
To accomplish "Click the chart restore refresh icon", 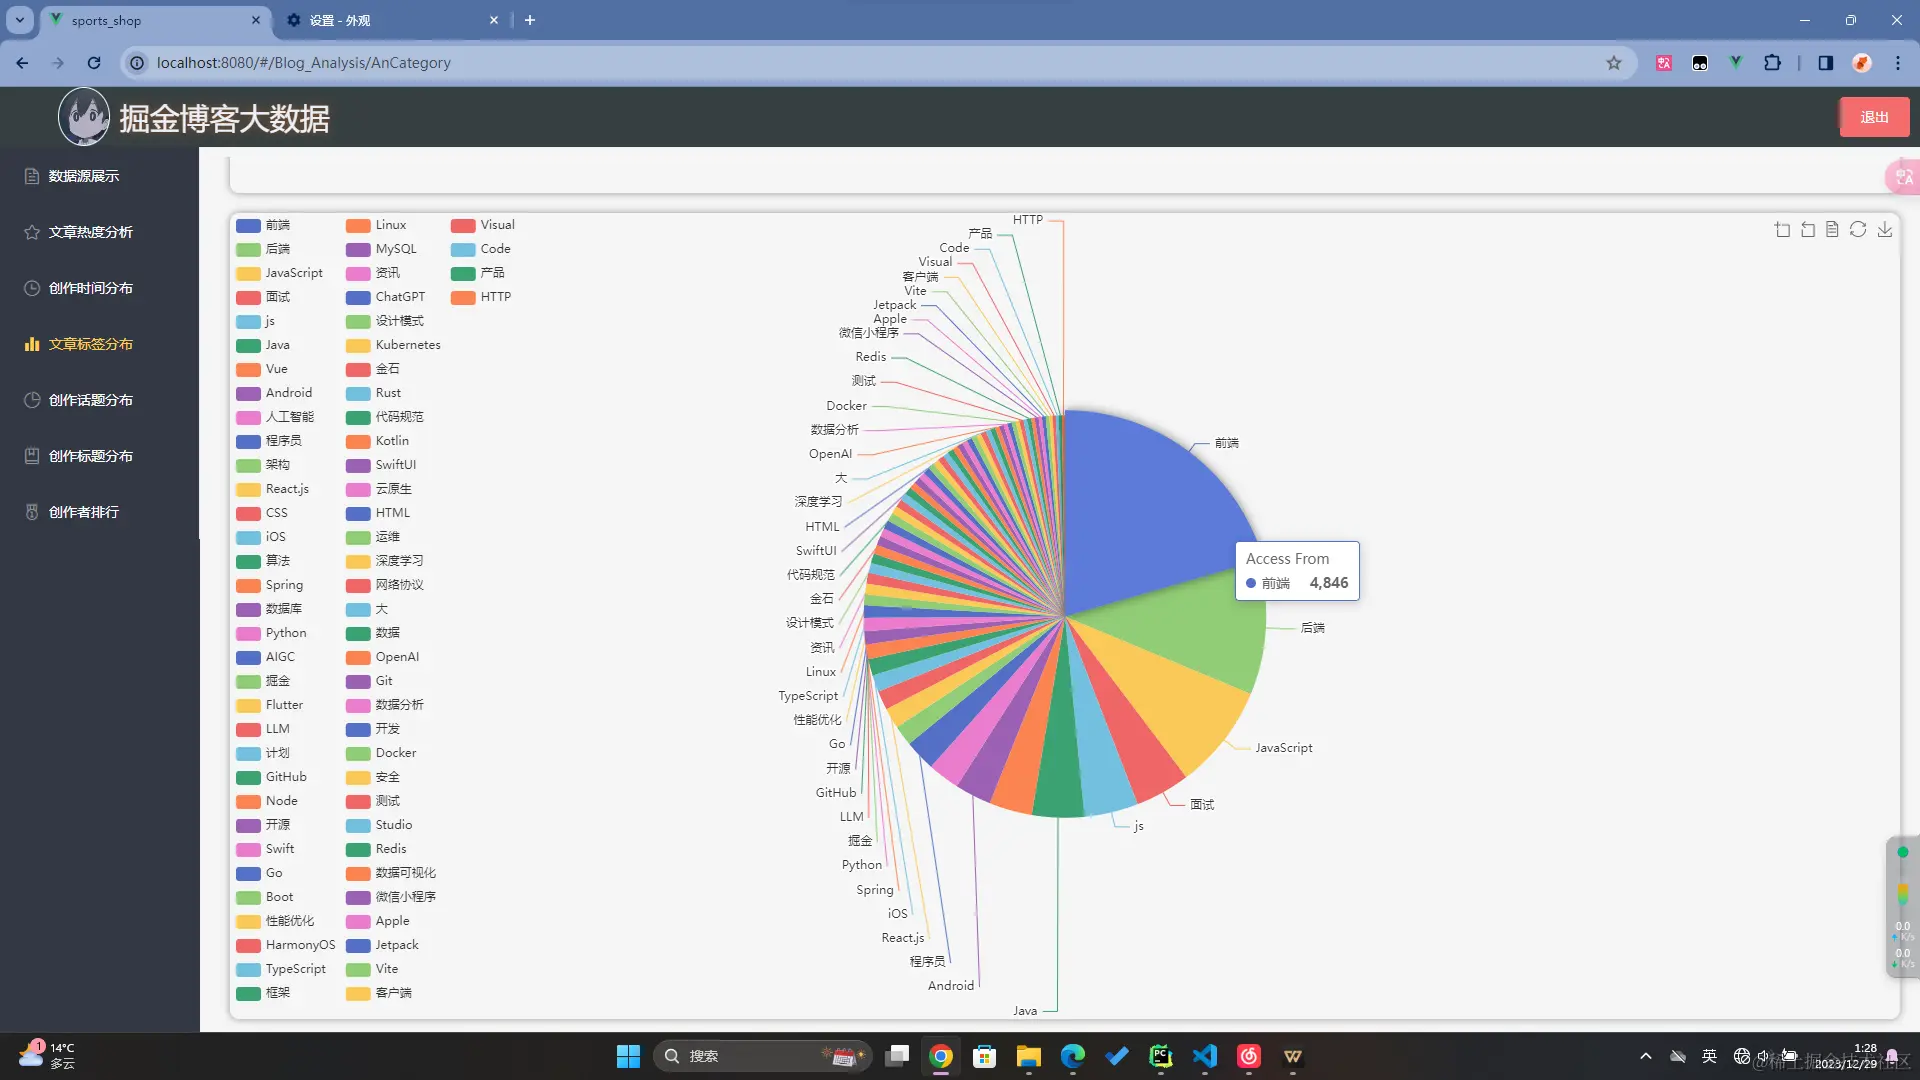I will [x=1858, y=230].
